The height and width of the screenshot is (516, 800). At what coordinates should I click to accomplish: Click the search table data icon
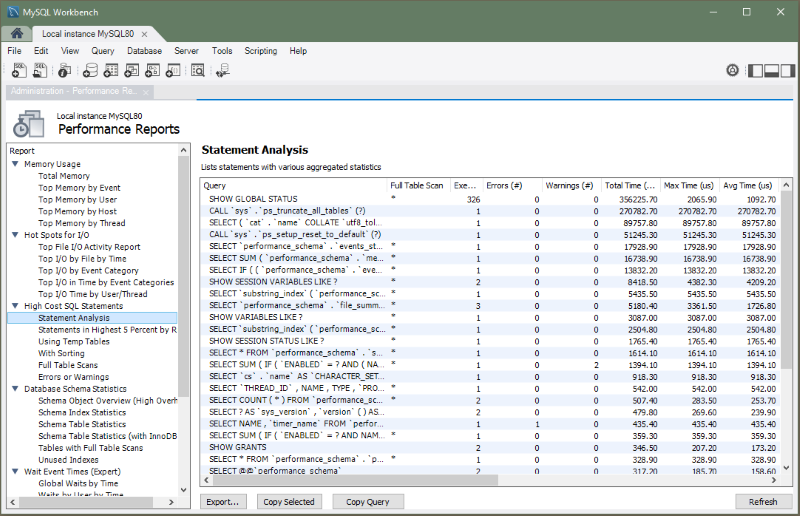[x=198, y=70]
